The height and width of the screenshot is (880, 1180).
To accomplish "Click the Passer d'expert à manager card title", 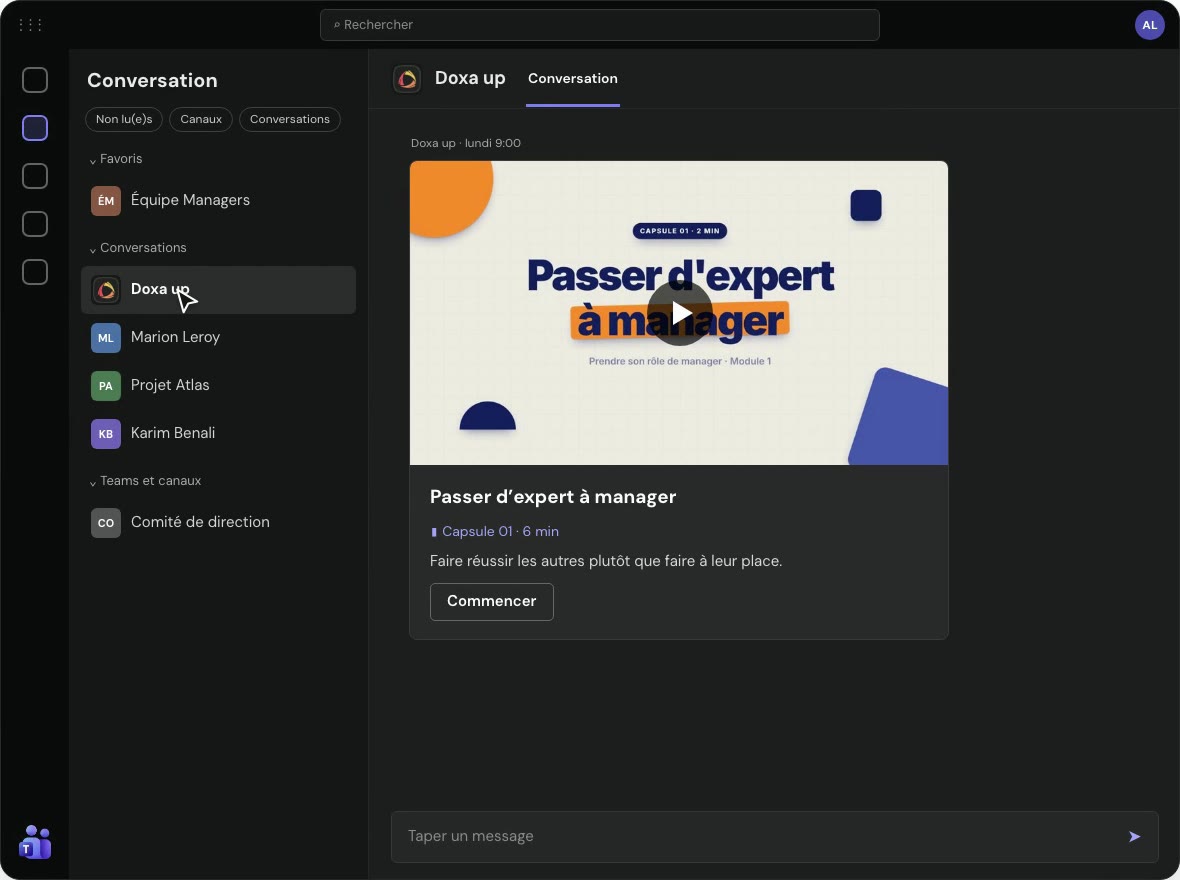I will pos(553,497).
